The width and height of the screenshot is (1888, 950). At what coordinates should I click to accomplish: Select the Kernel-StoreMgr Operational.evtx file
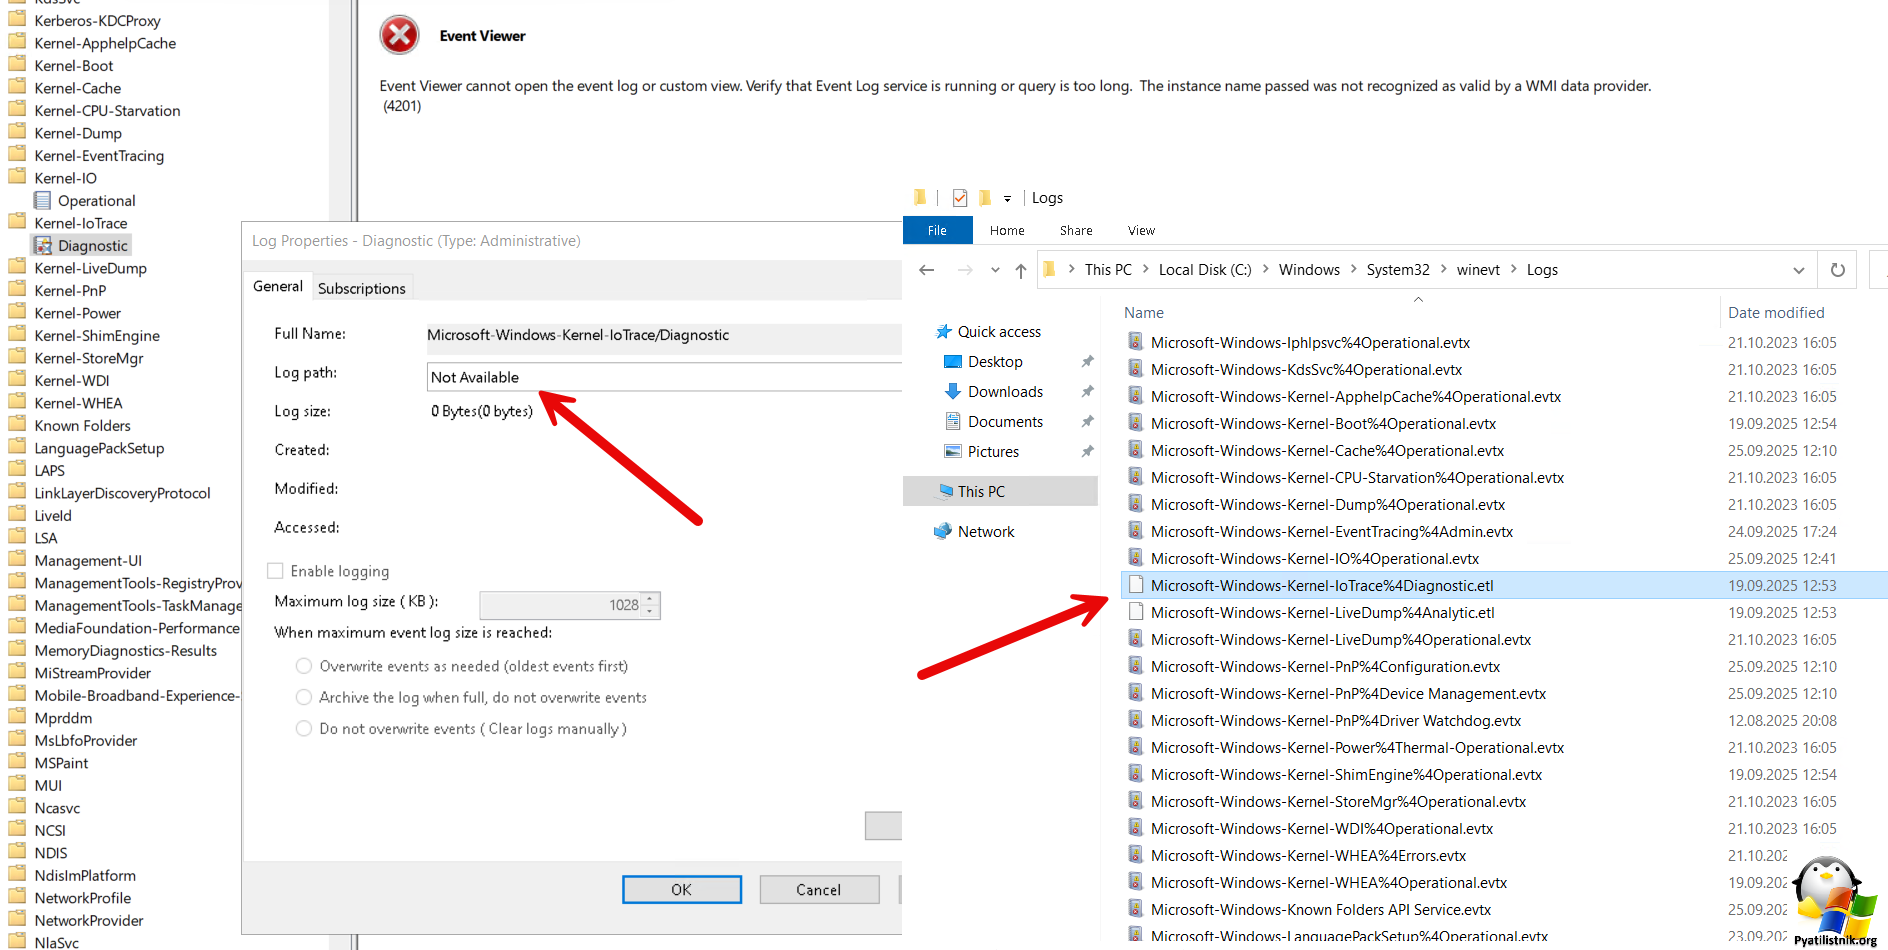[x=1339, y=801]
